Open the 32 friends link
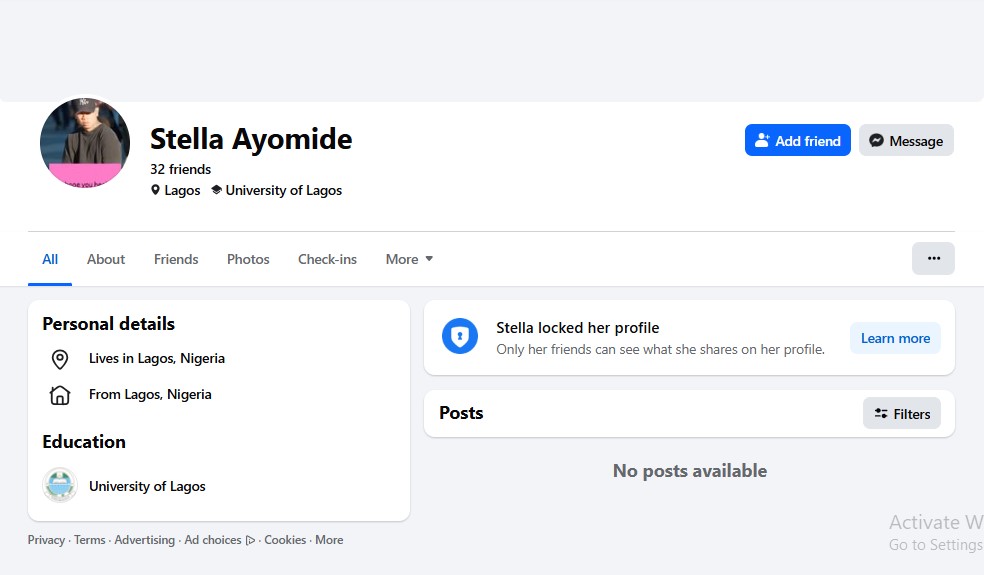Image resolution: width=984 pixels, height=575 pixels. click(180, 169)
